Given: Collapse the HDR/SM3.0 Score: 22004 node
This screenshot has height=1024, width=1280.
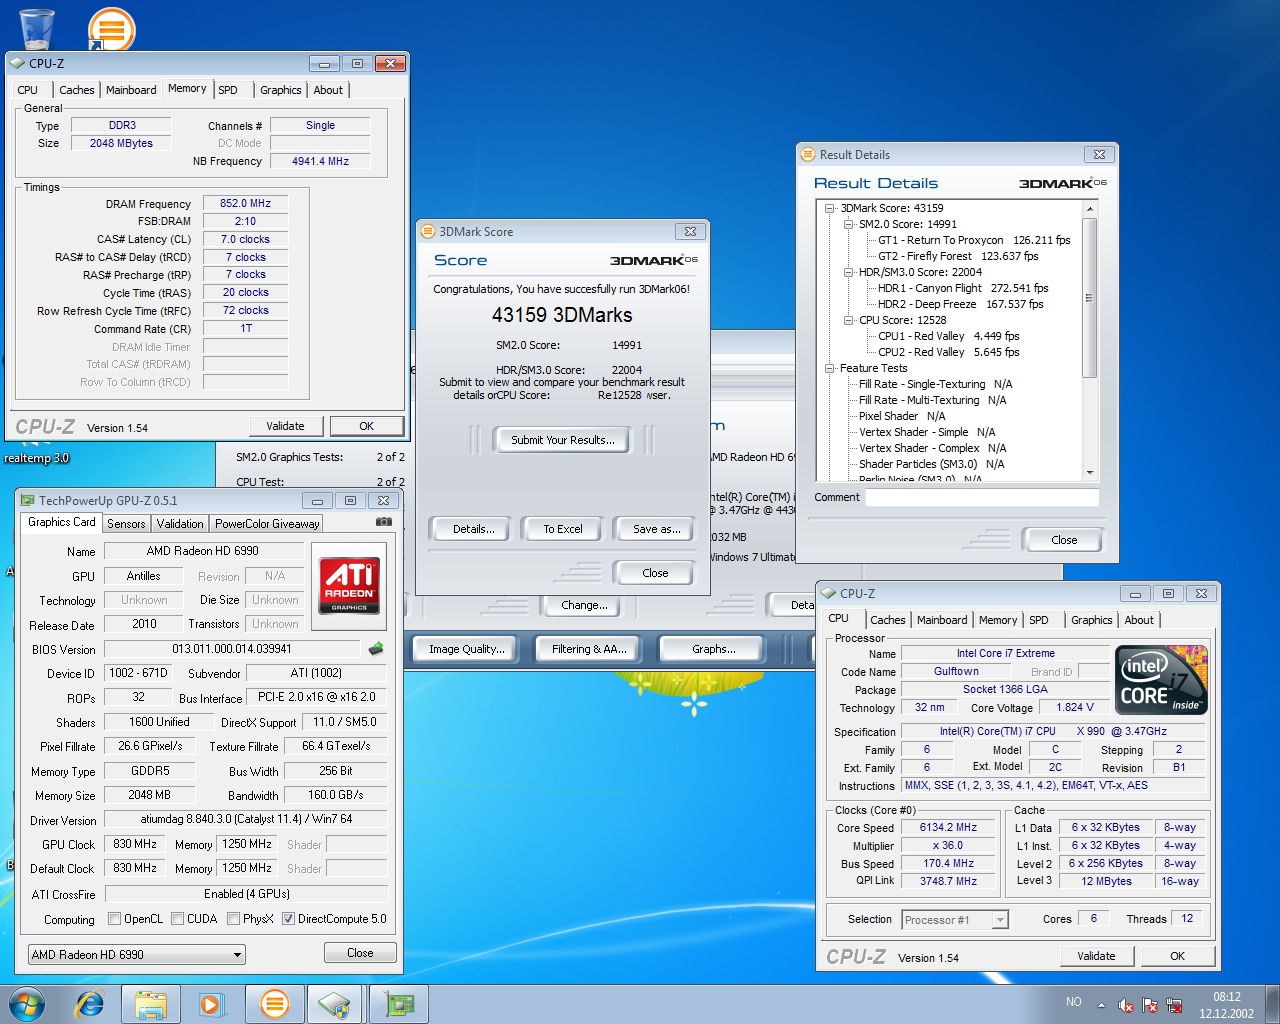Looking at the screenshot, I should (848, 272).
